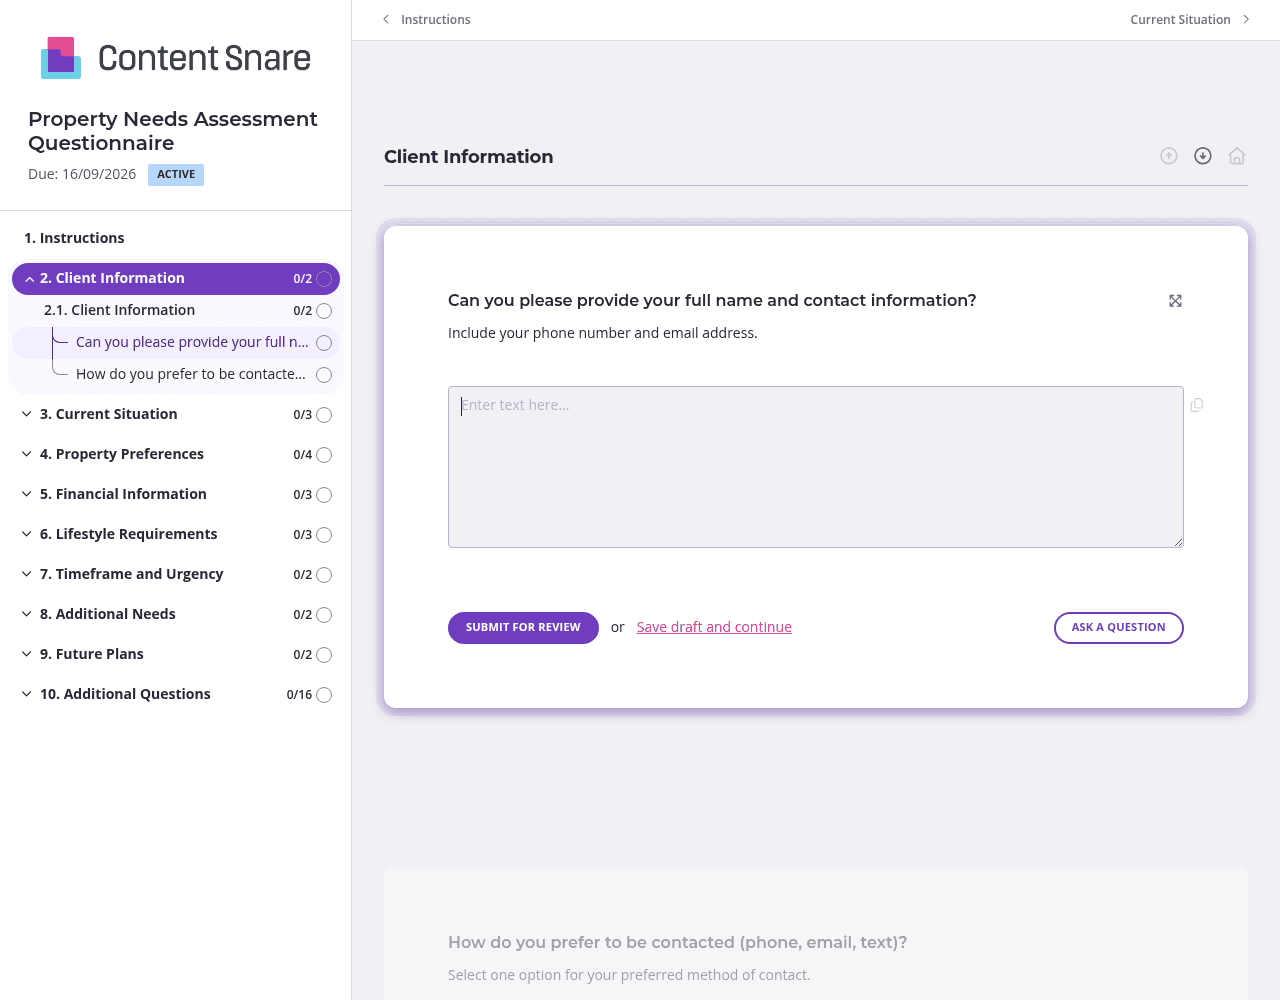Click status circle for contact preference question
The height and width of the screenshot is (1000, 1280).
click(324, 375)
